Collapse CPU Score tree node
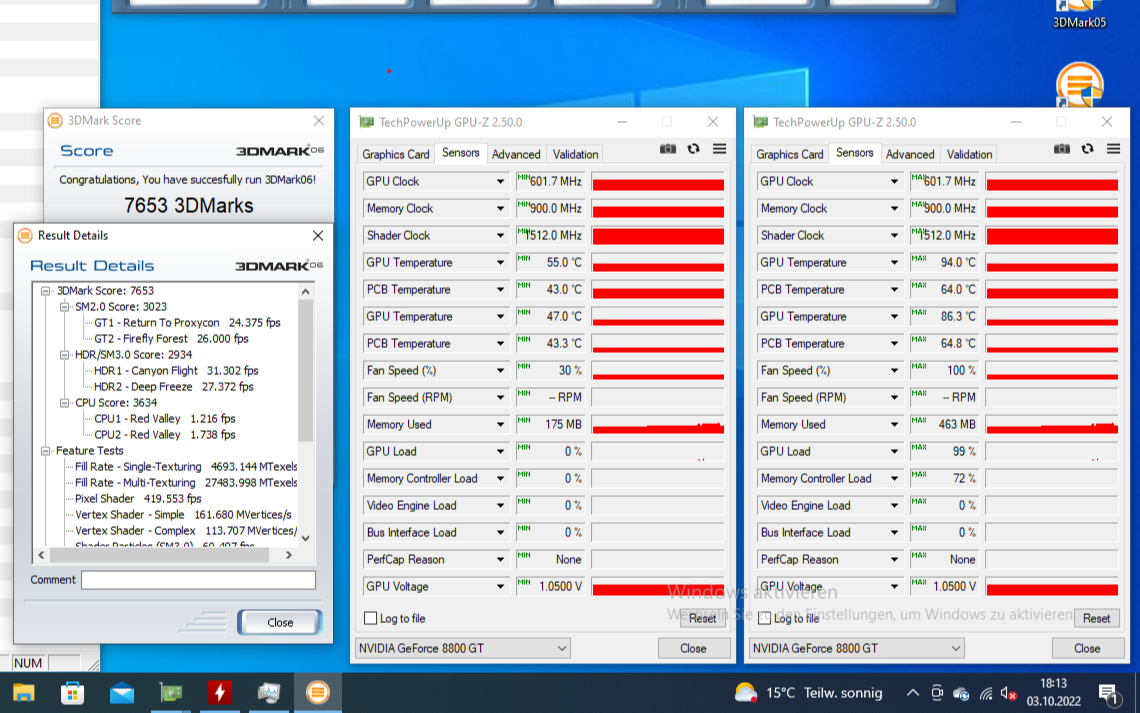Image resolution: width=1140 pixels, height=713 pixels. [x=64, y=403]
